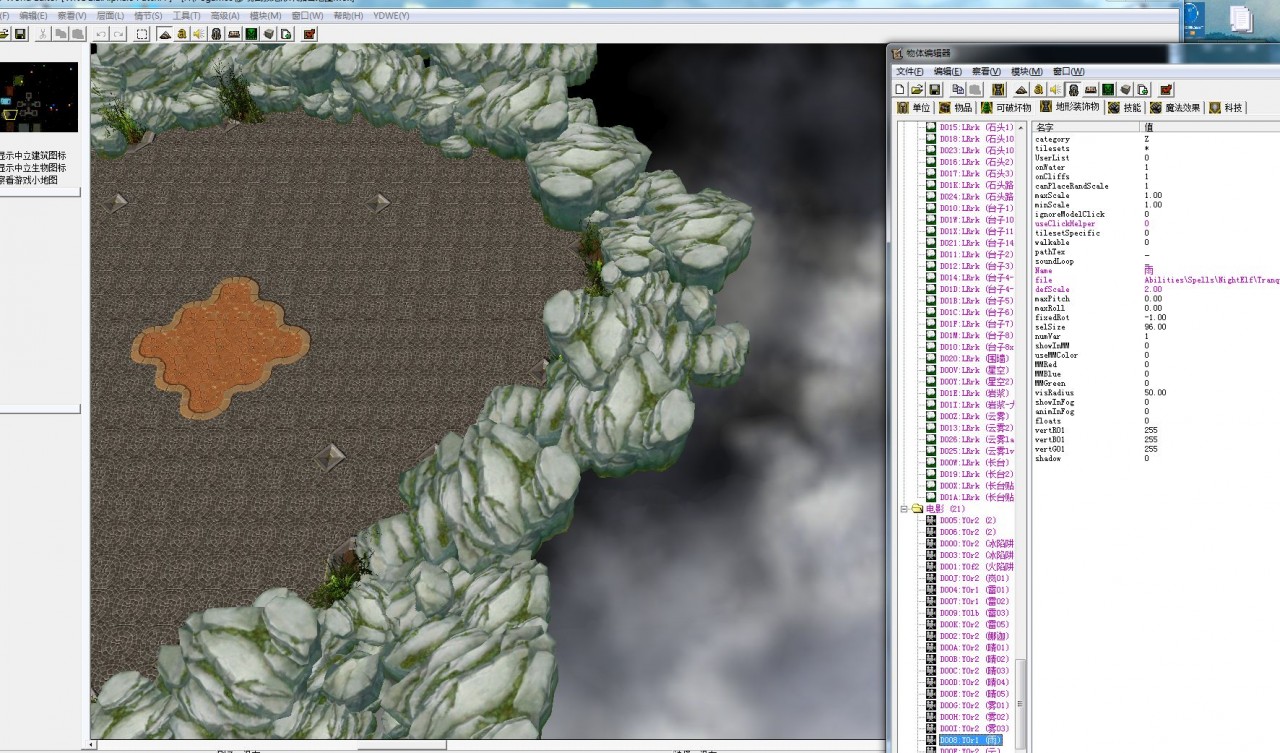Open AI Editor green icon in main toolbar

[x=251, y=34]
